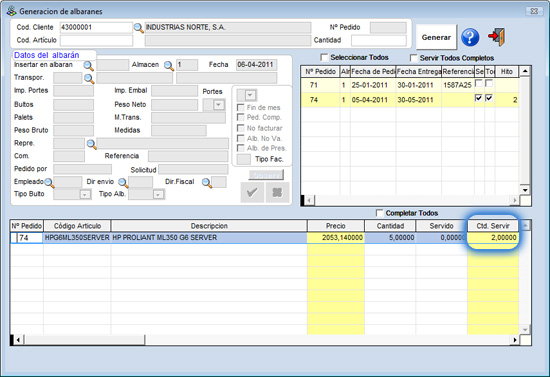Click the lines grid scroll right arrow

click(515, 340)
